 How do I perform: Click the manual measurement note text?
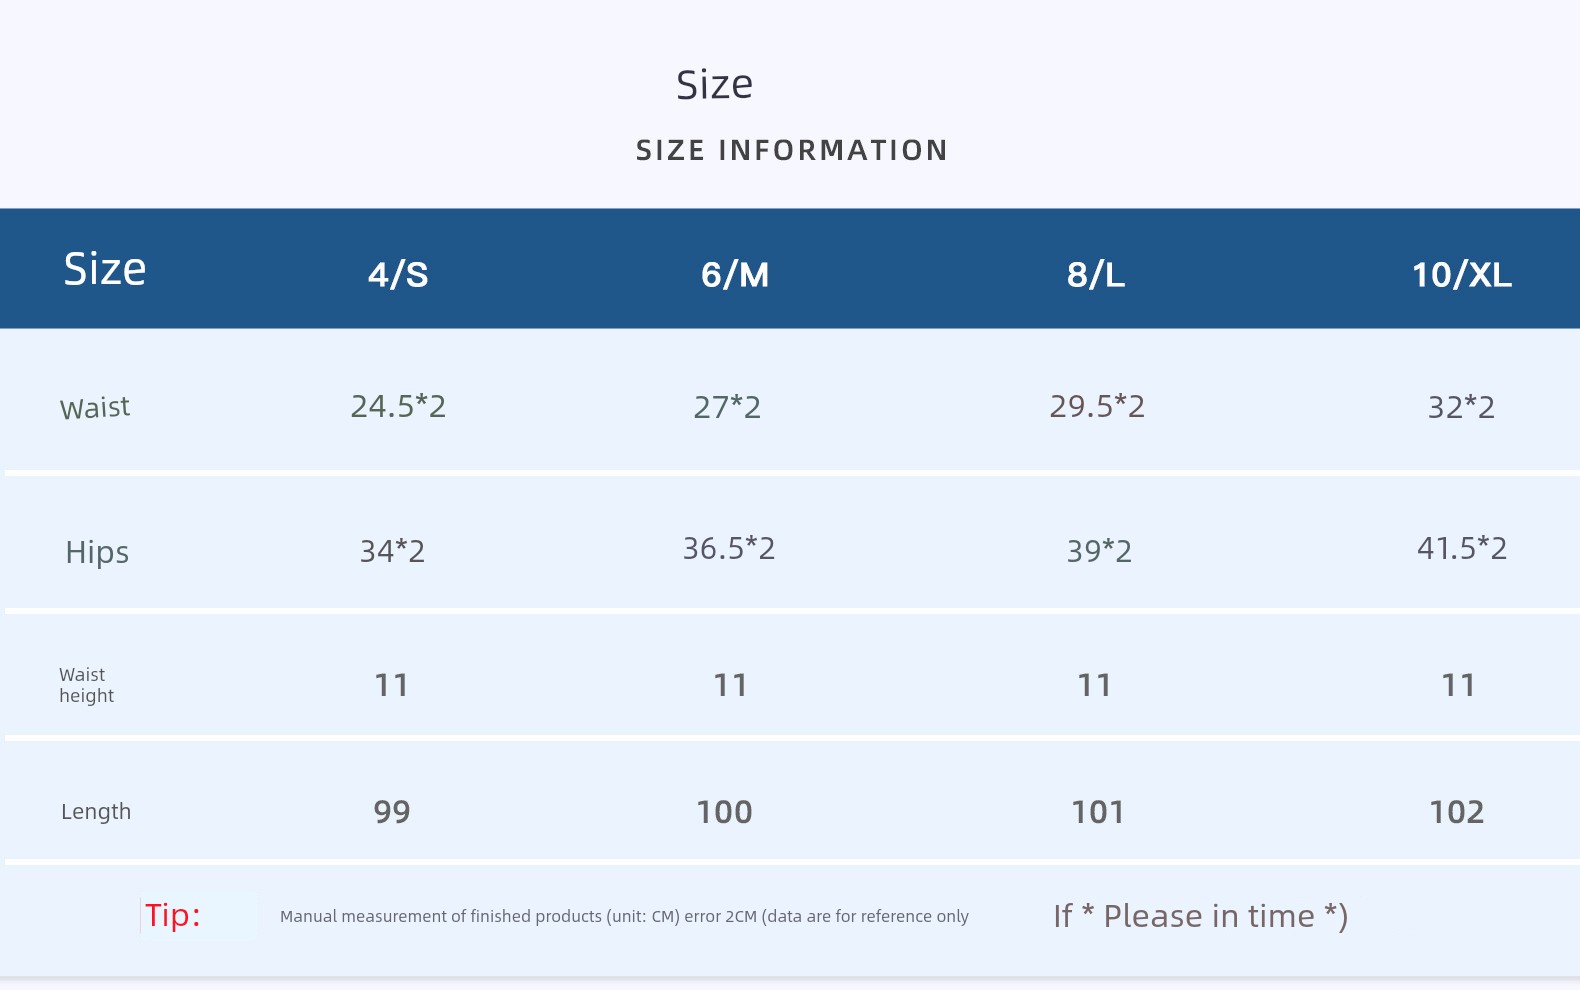click(x=624, y=916)
